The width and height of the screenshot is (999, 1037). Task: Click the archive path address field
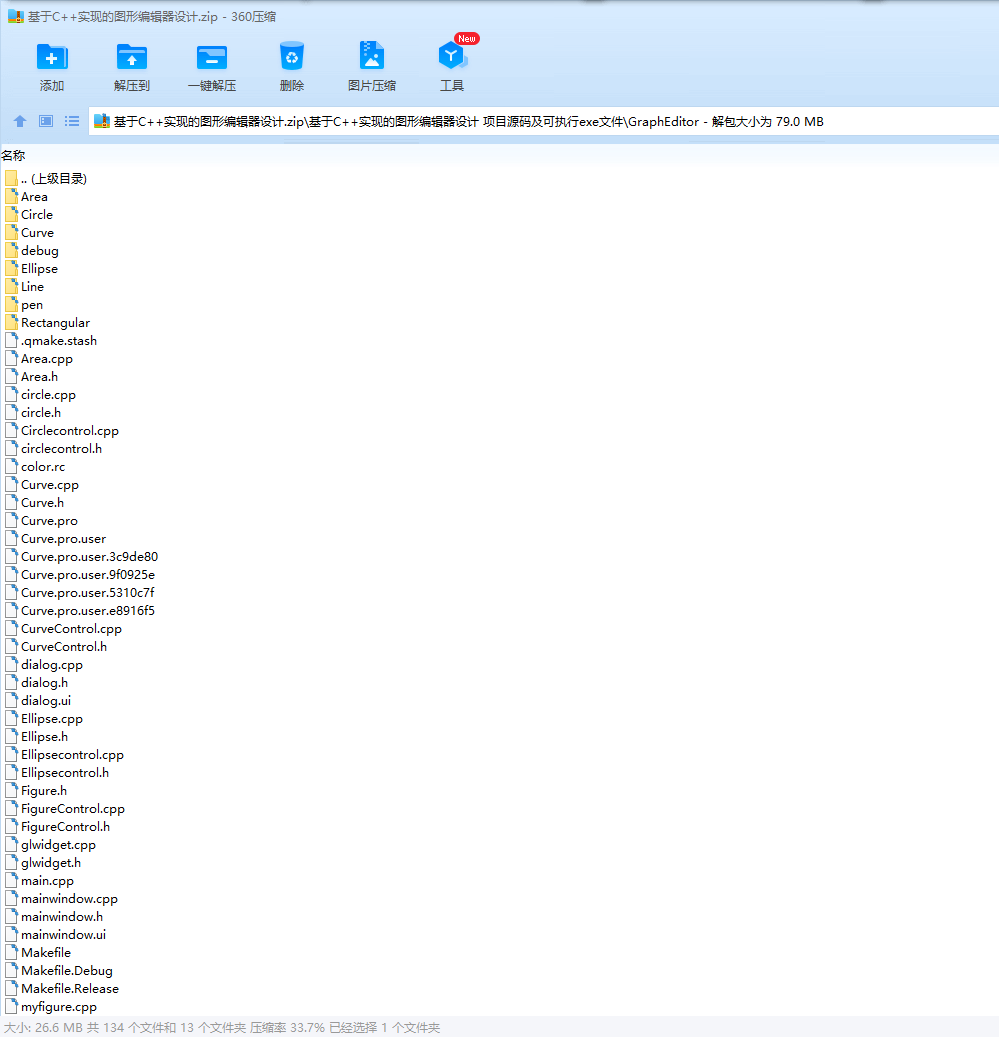click(x=543, y=122)
